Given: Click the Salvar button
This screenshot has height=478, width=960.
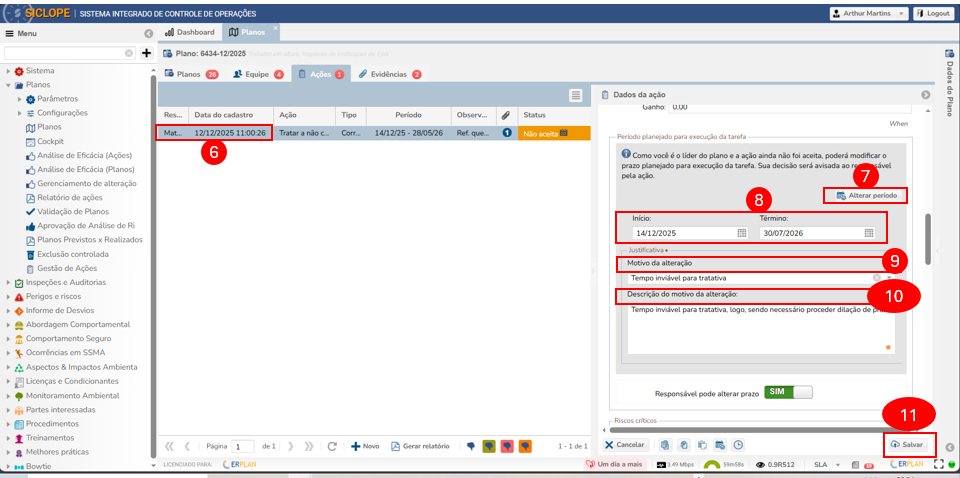Looking at the screenshot, I should (907, 444).
